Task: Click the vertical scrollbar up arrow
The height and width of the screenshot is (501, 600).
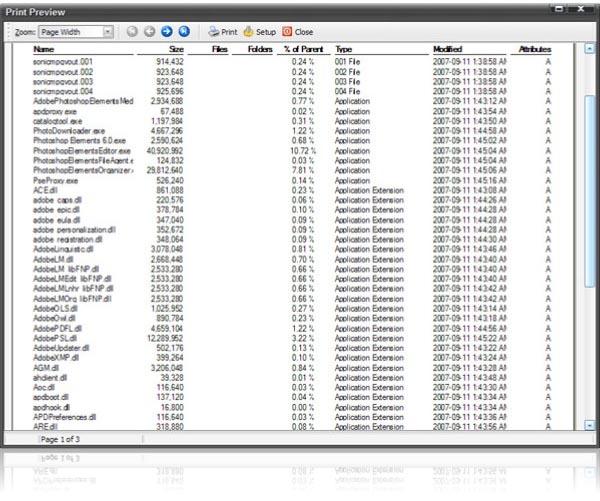Action: point(589,49)
